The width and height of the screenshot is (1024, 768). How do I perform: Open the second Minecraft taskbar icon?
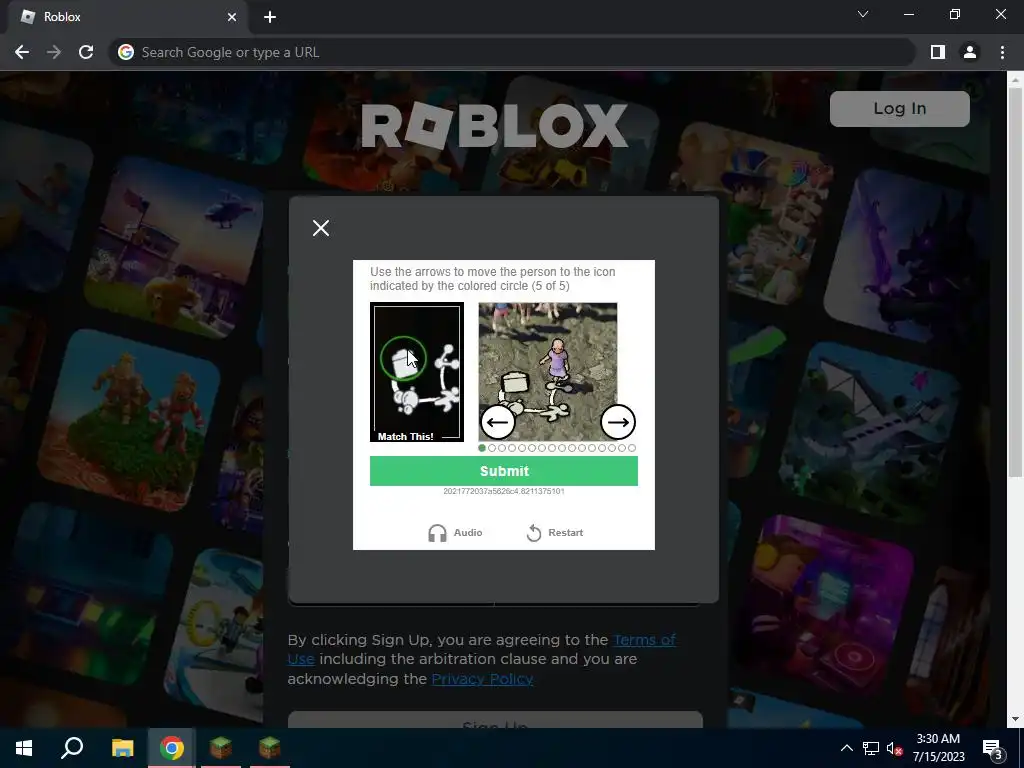270,748
